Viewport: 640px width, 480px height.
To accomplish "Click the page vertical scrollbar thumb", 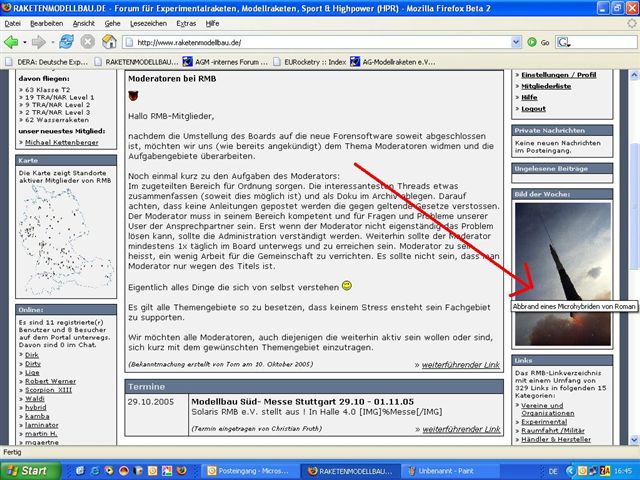I will pyautogui.click(x=634, y=206).
